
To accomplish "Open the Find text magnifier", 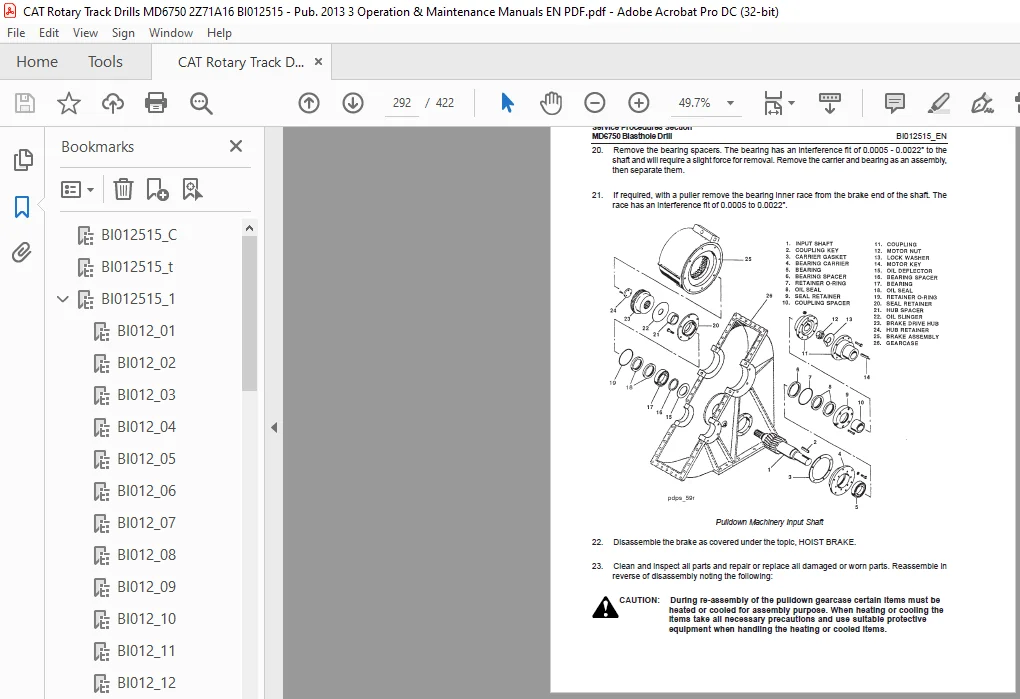I will pyautogui.click(x=201, y=103).
